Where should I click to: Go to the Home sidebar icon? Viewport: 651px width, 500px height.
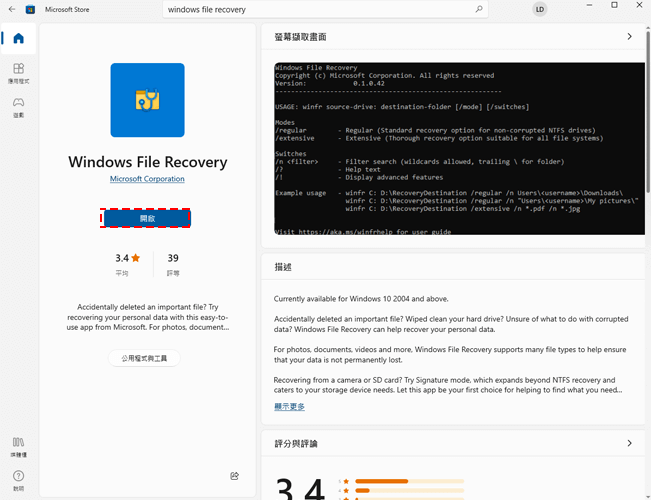pos(18,39)
